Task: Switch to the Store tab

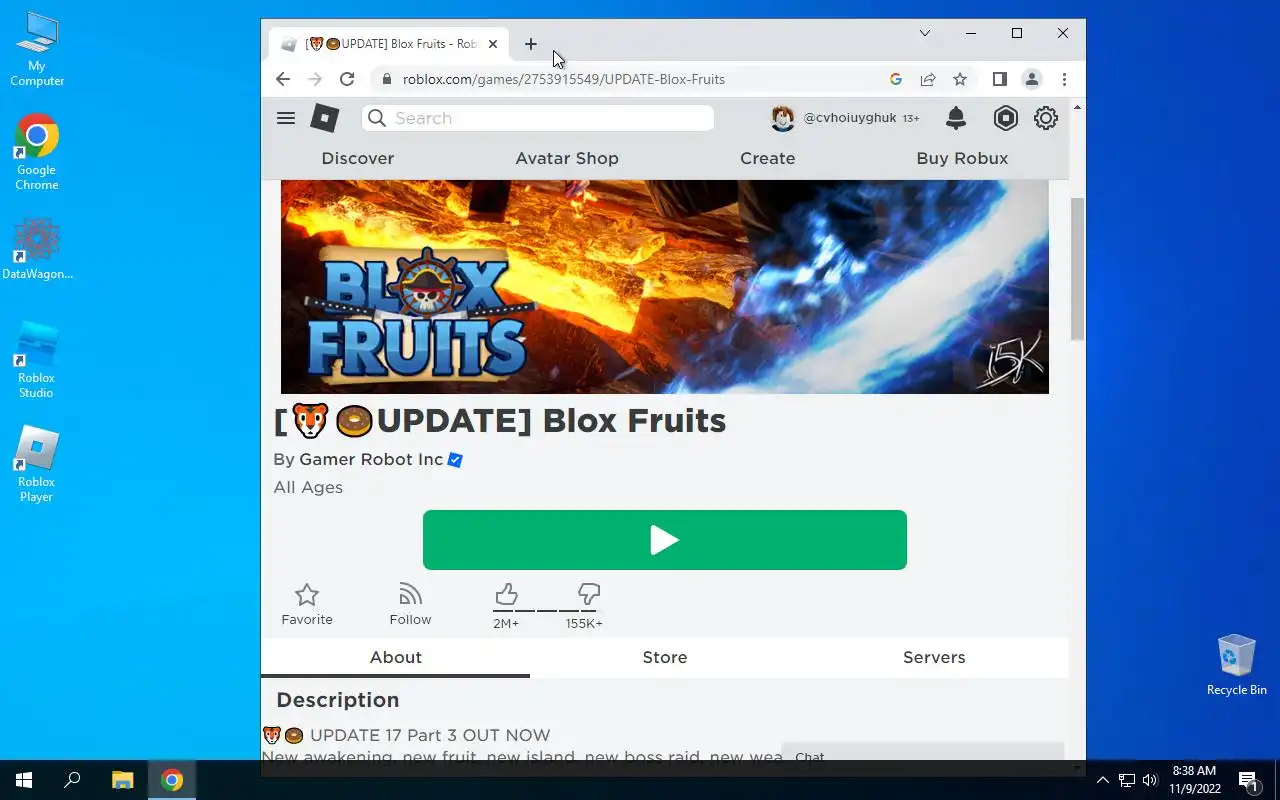Action: [665, 657]
